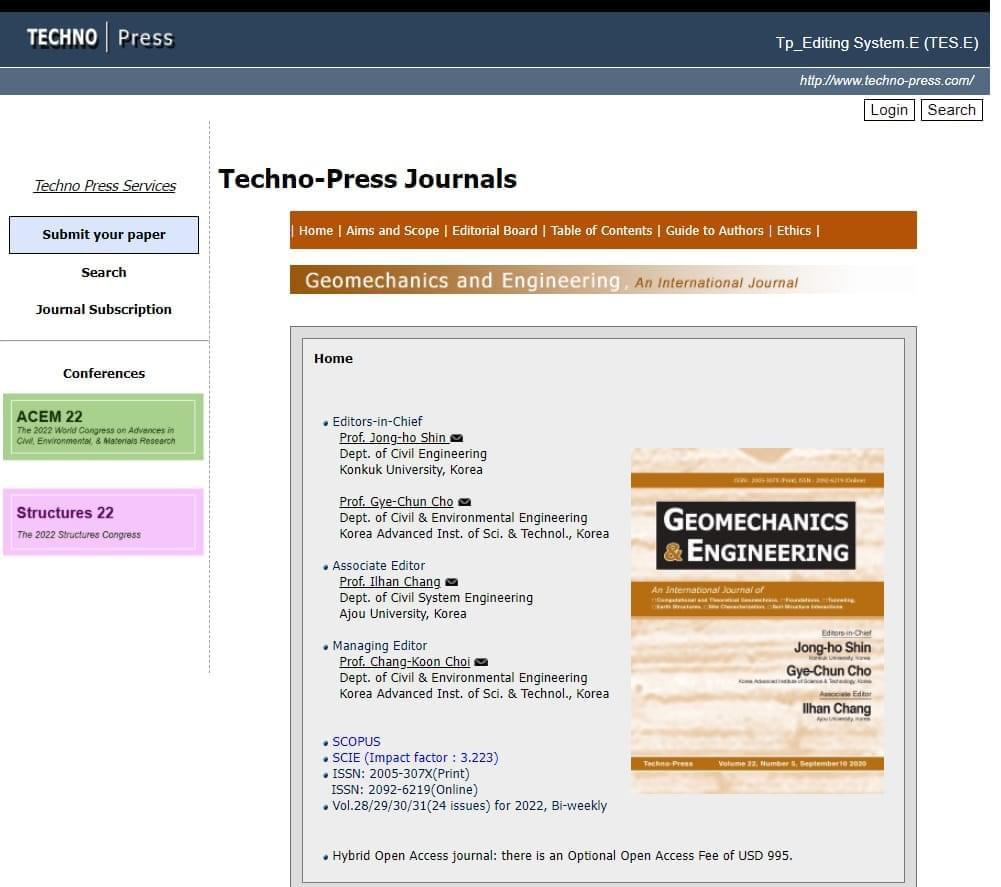
Task: Open the ACEM 22 conference banner
Action: tap(103, 427)
